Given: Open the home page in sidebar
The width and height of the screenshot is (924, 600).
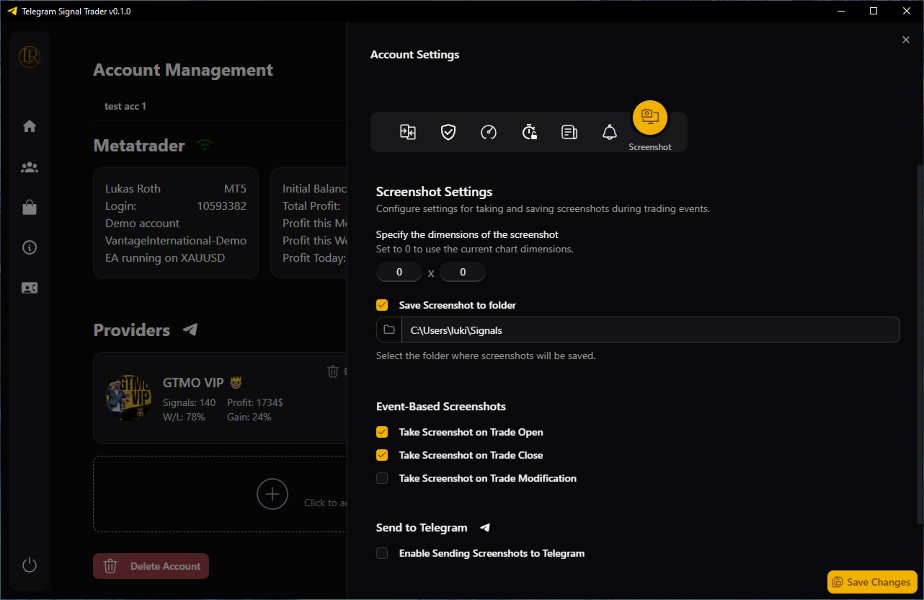Looking at the screenshot, I should tap(29, 126).
